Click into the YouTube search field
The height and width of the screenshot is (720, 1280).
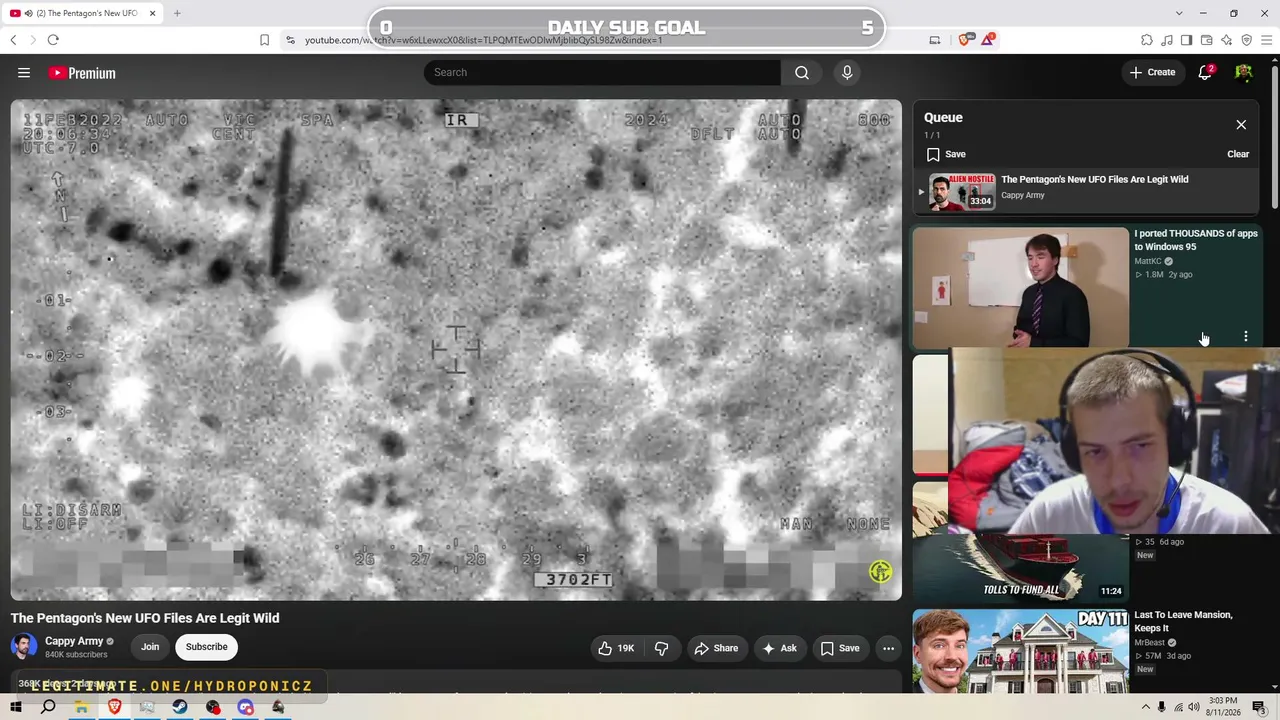coord(602,72)
